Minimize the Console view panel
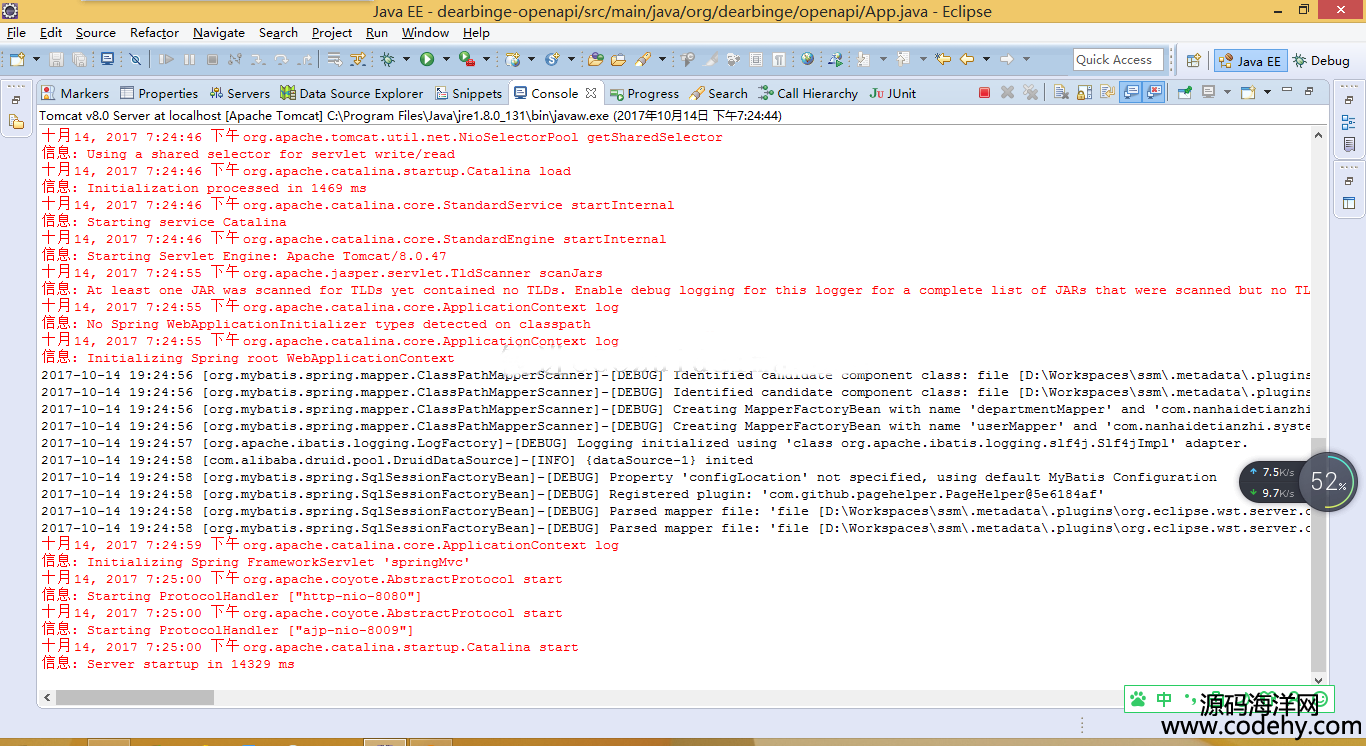Screen dimensions: 1366x746 tap(1287, 91)
